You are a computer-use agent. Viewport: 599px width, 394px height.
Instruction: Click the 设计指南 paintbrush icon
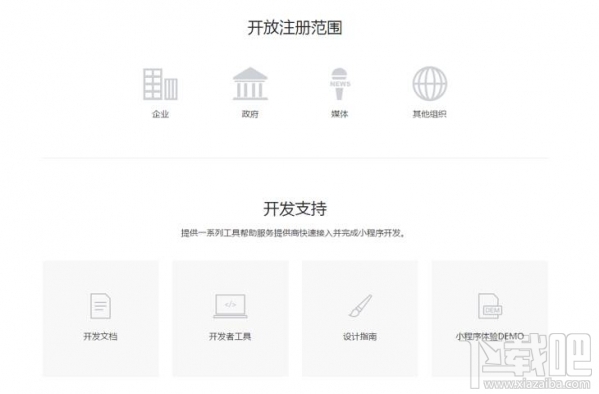[x=360, y=306]
